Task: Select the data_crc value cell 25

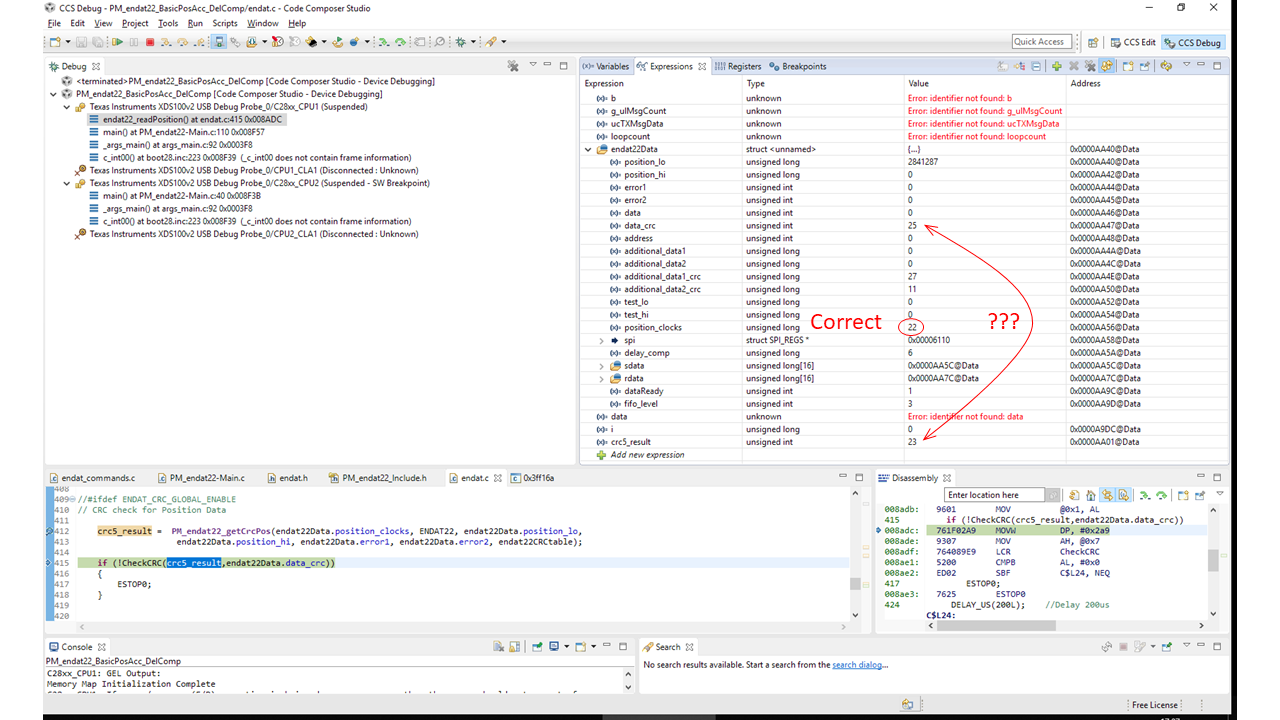Action: coord(912,225)
